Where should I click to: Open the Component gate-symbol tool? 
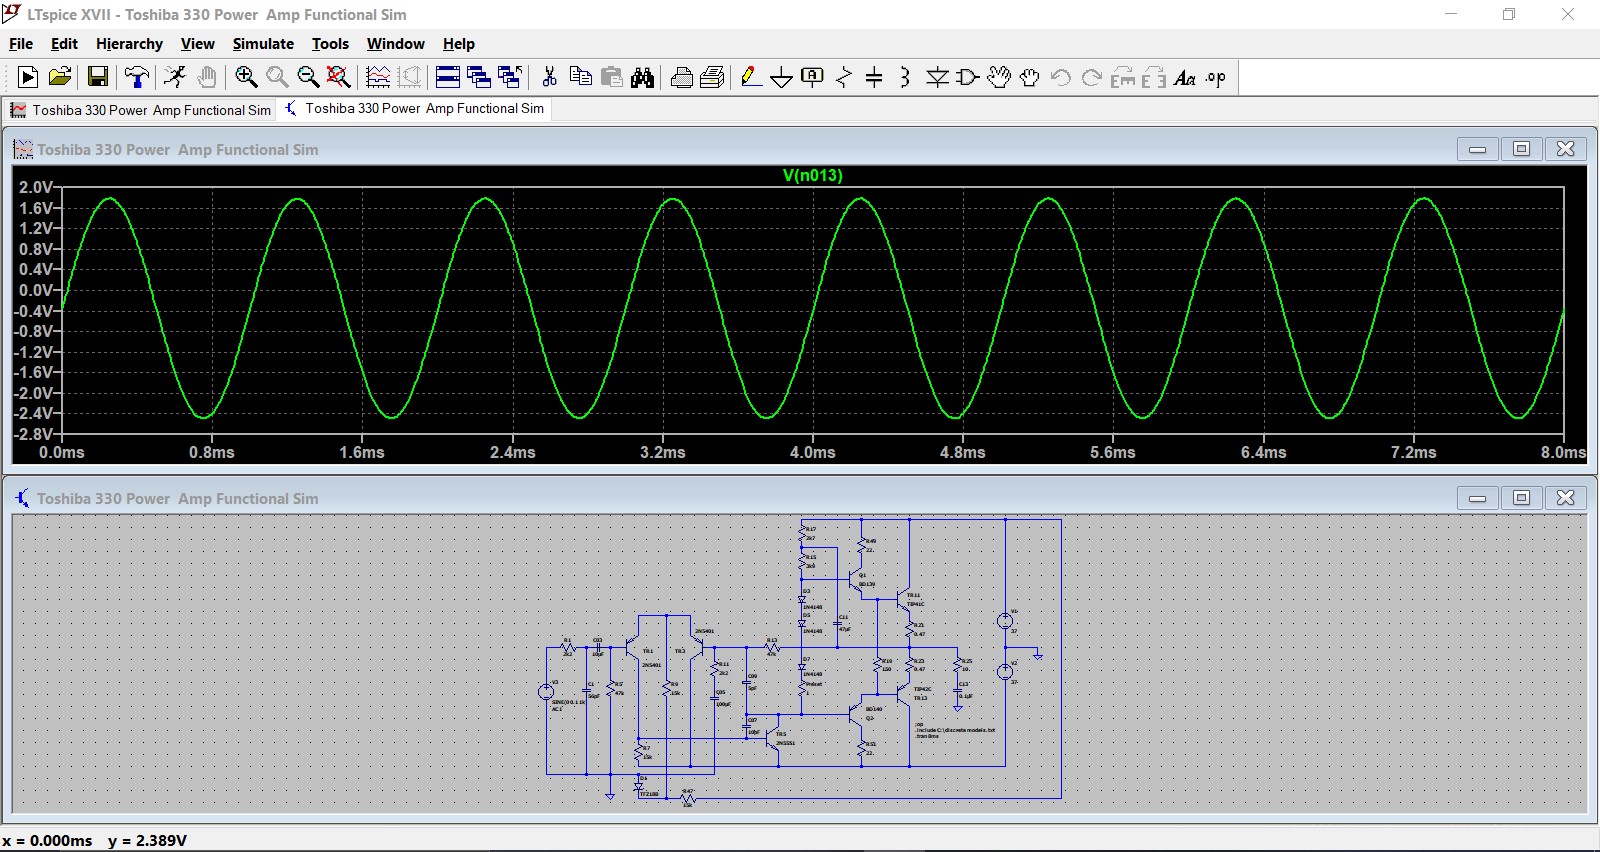point(967,77)
